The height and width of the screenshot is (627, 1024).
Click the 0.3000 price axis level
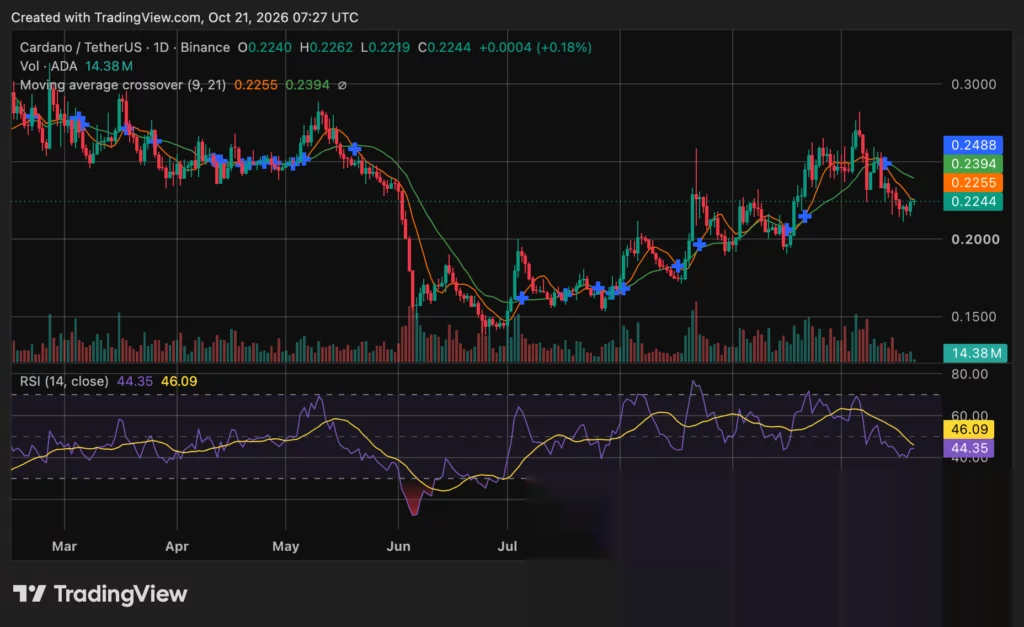click(974, 84)
